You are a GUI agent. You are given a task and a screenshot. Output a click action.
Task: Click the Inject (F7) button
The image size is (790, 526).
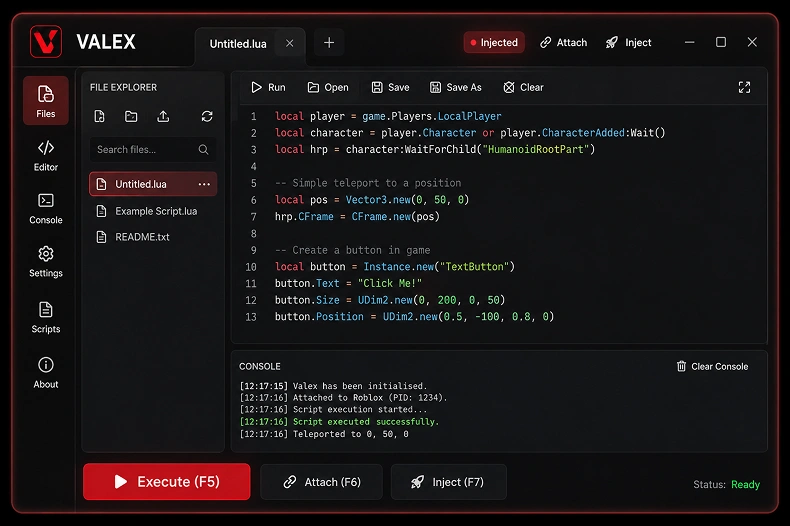tap(448, 482)
